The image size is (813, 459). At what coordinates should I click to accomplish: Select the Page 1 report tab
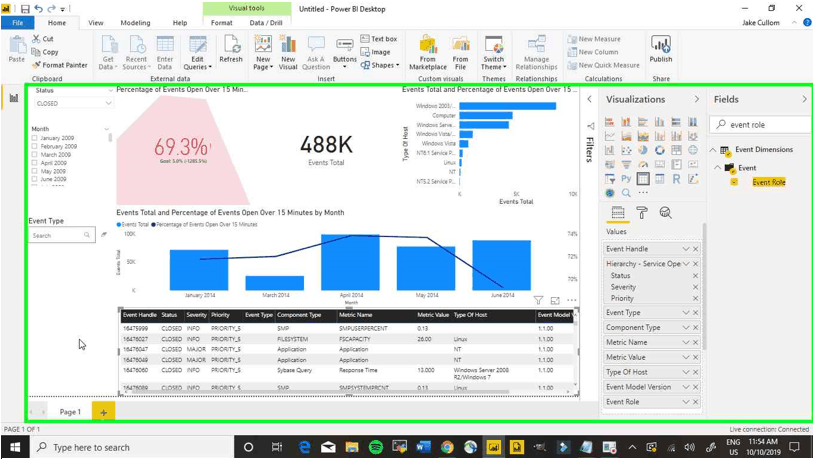point(70,412)
